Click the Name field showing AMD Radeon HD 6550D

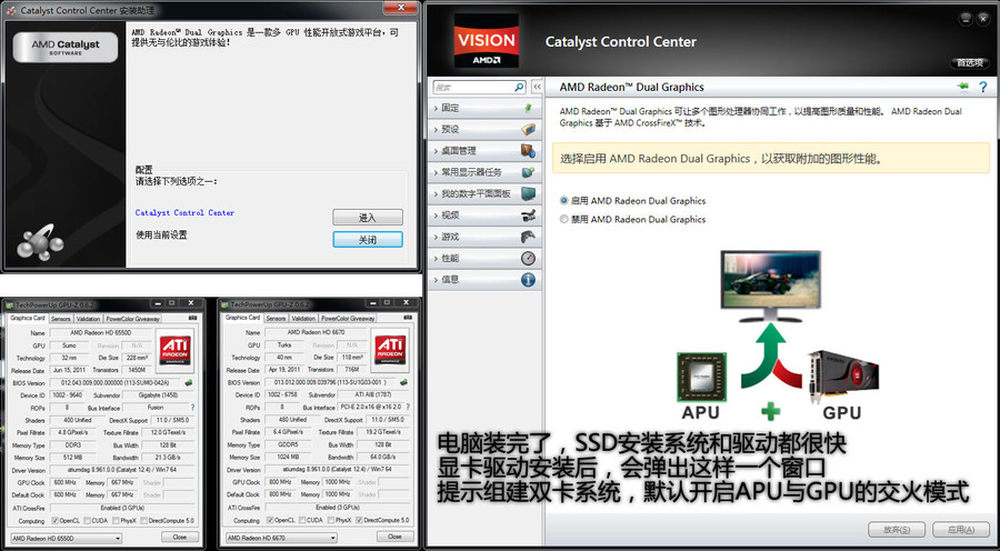[101, 333]
